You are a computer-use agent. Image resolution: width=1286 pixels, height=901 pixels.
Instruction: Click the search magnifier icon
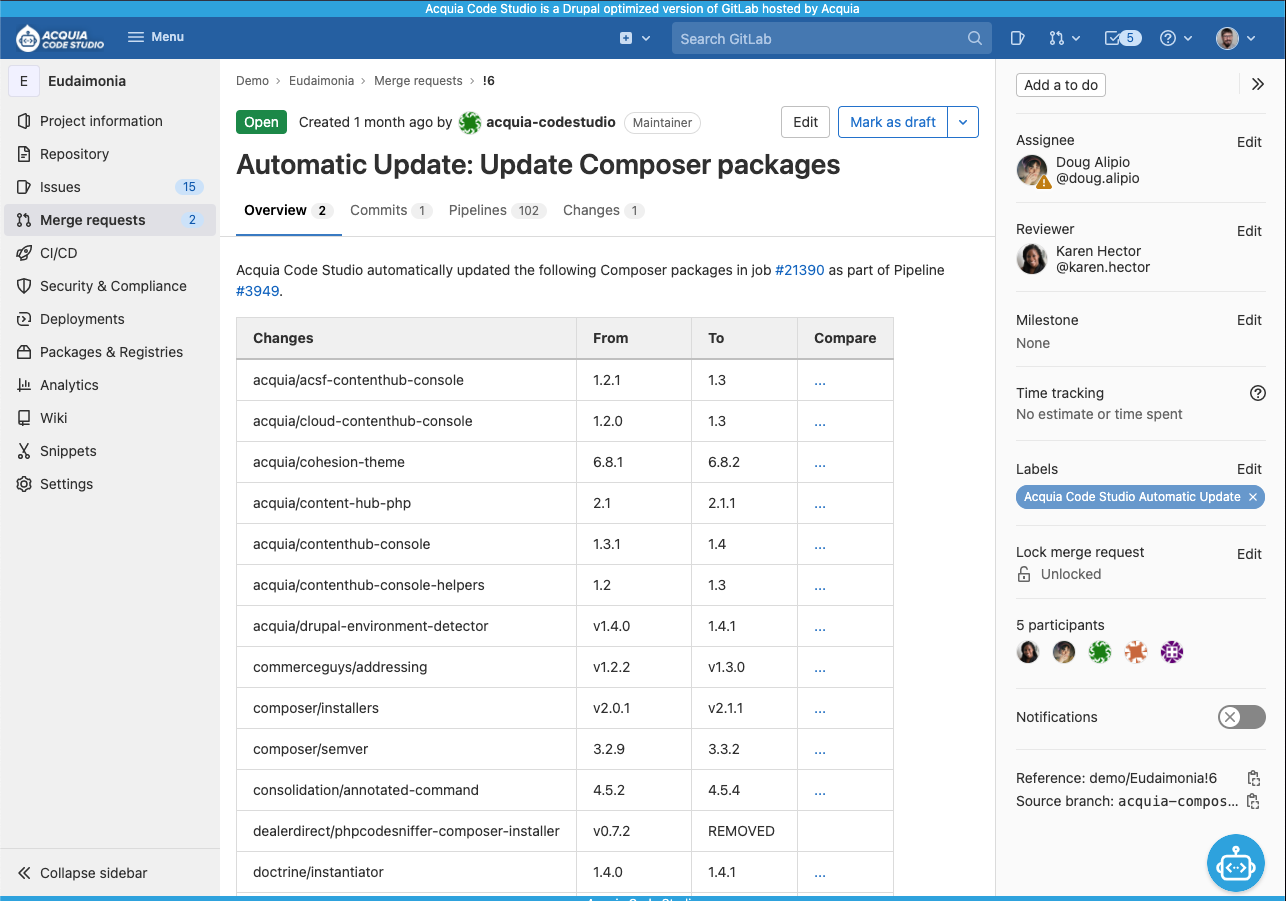click(x=975, y=38)
